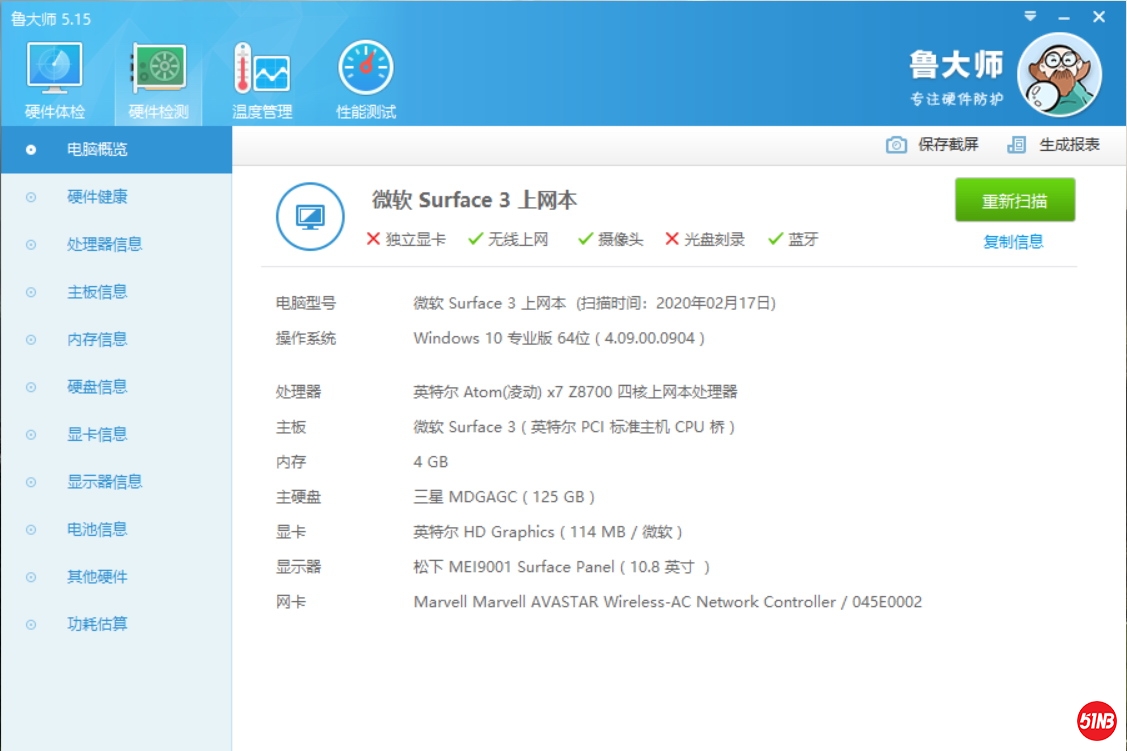Click the blue computer monitor icon
The image size is (1127, 751).
point(310,217)
